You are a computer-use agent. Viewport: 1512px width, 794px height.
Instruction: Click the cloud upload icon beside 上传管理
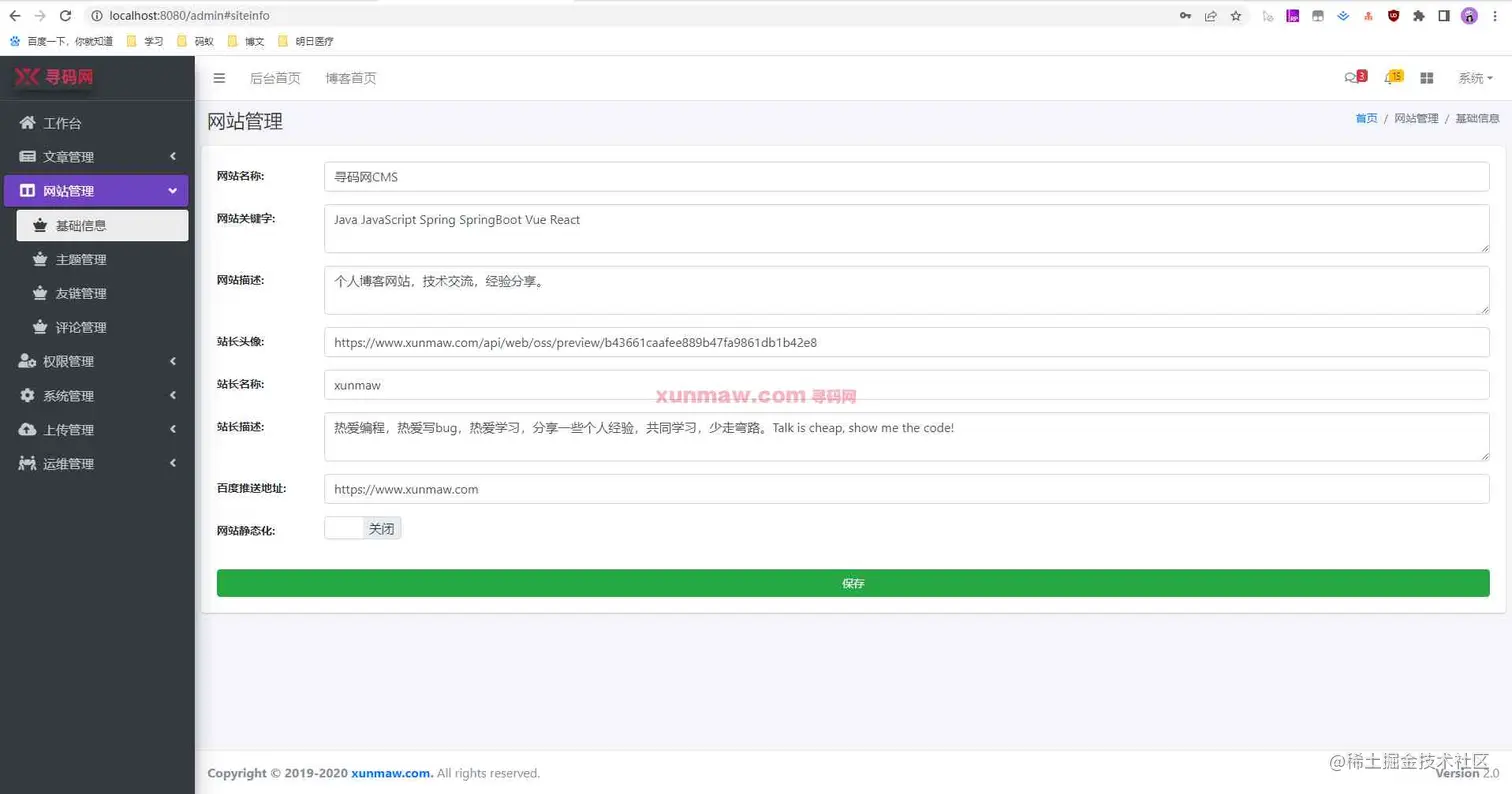coord(27,430)
